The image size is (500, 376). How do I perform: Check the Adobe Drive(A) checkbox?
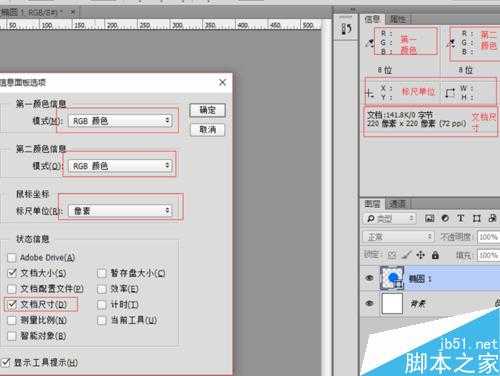pos(12,257)
